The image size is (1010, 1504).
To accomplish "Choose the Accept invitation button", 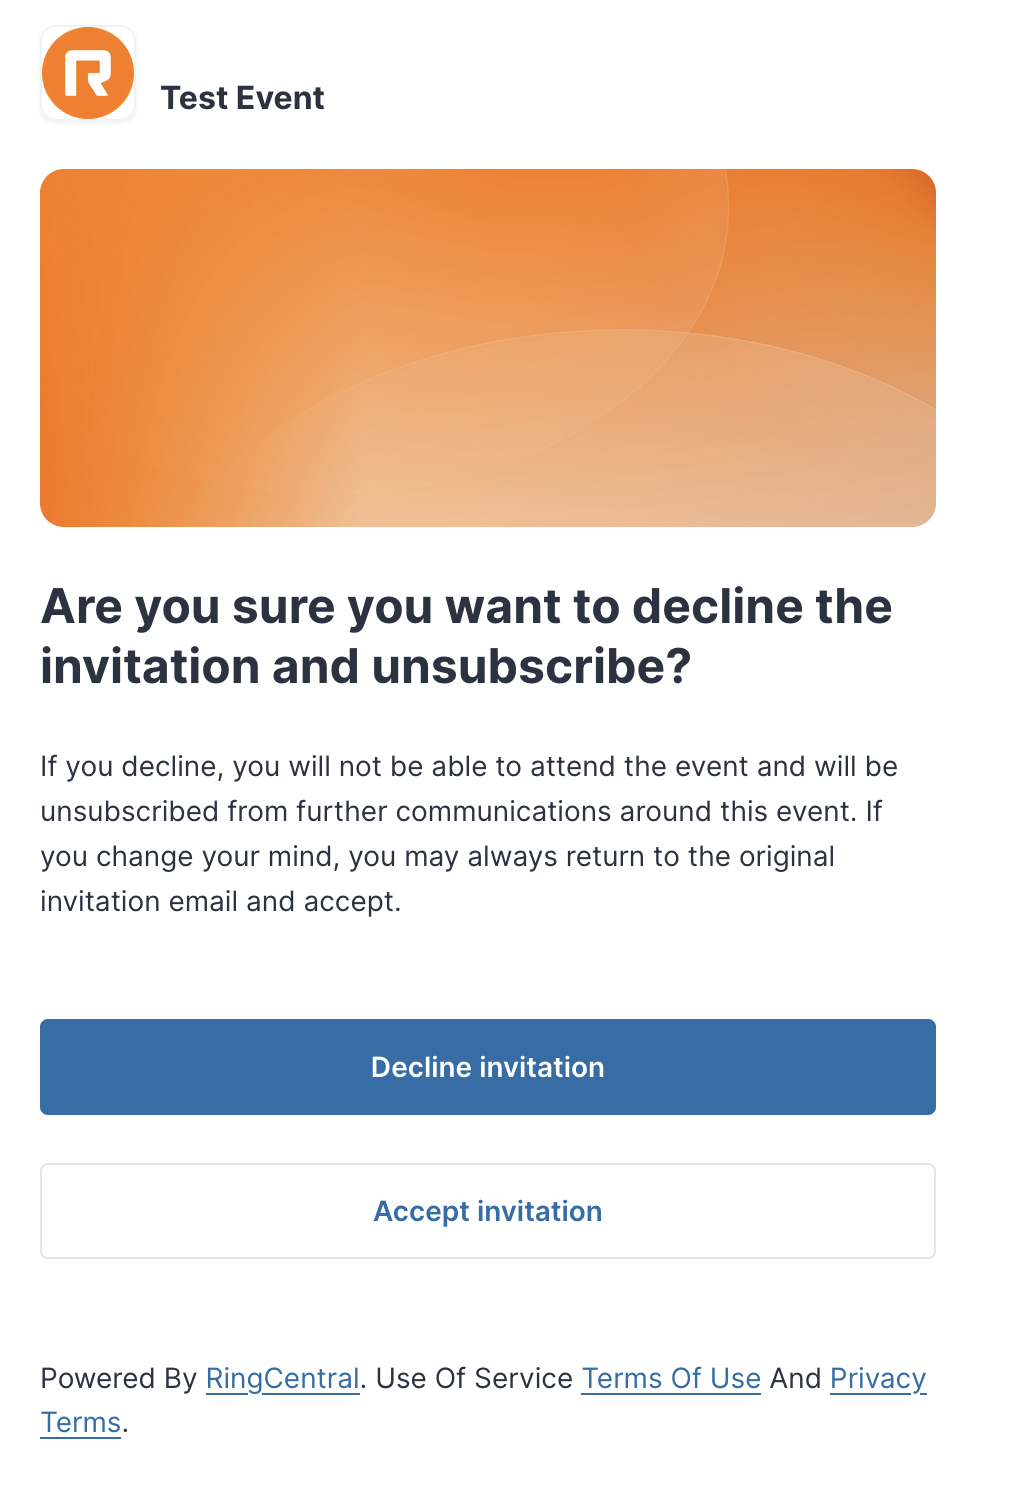I will coord(488,1211).
